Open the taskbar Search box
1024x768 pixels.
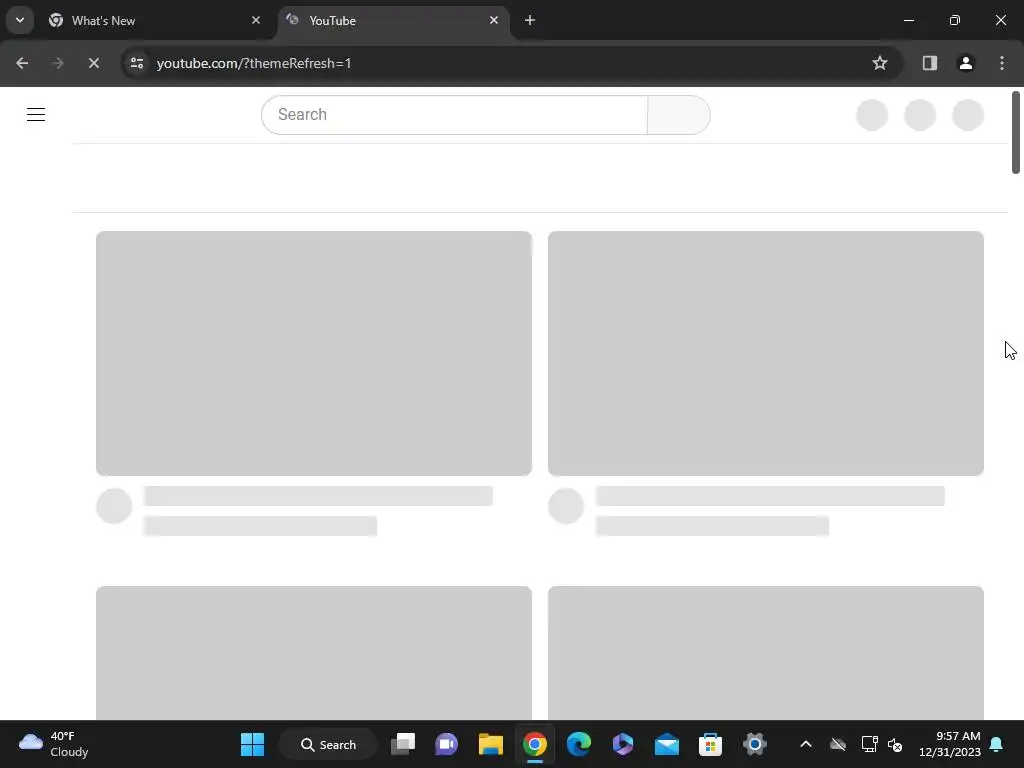(328, 744)
